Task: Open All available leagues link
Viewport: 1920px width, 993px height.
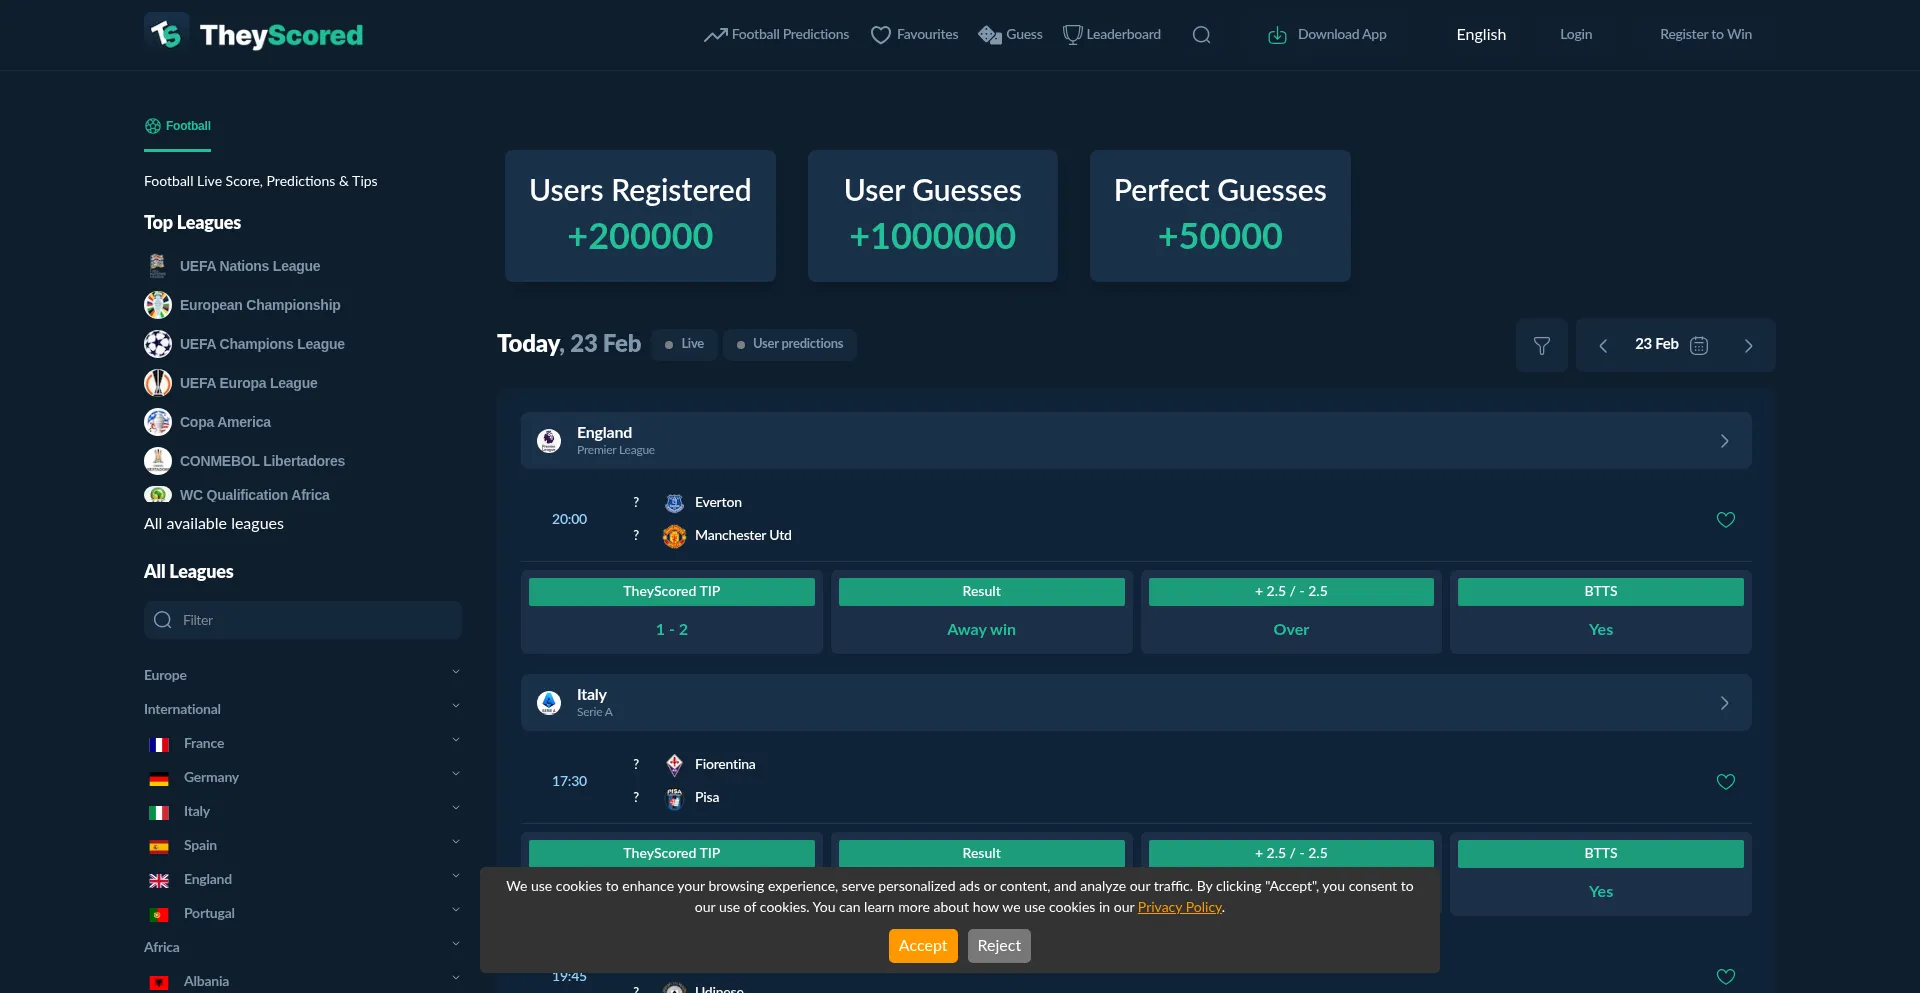Action: point(214,524)
